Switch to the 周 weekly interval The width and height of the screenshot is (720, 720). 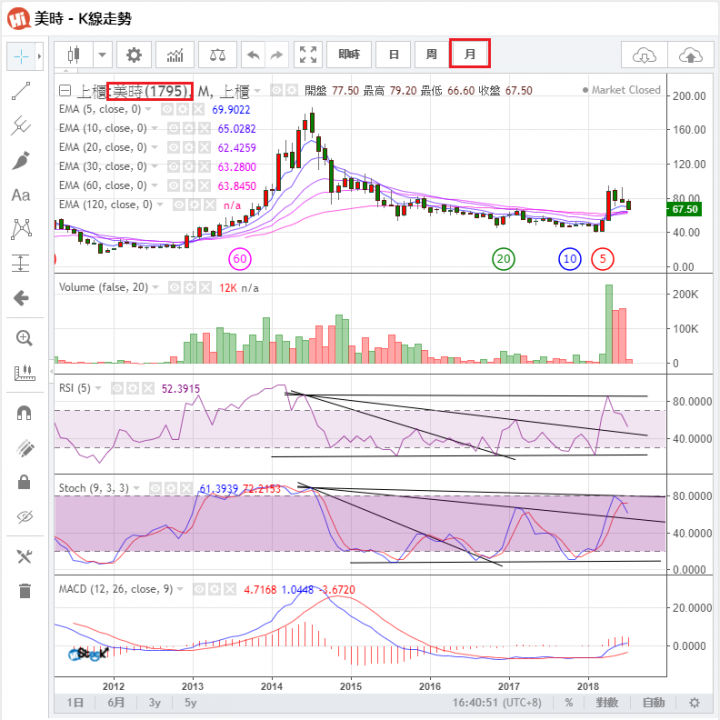click(431, 55)
